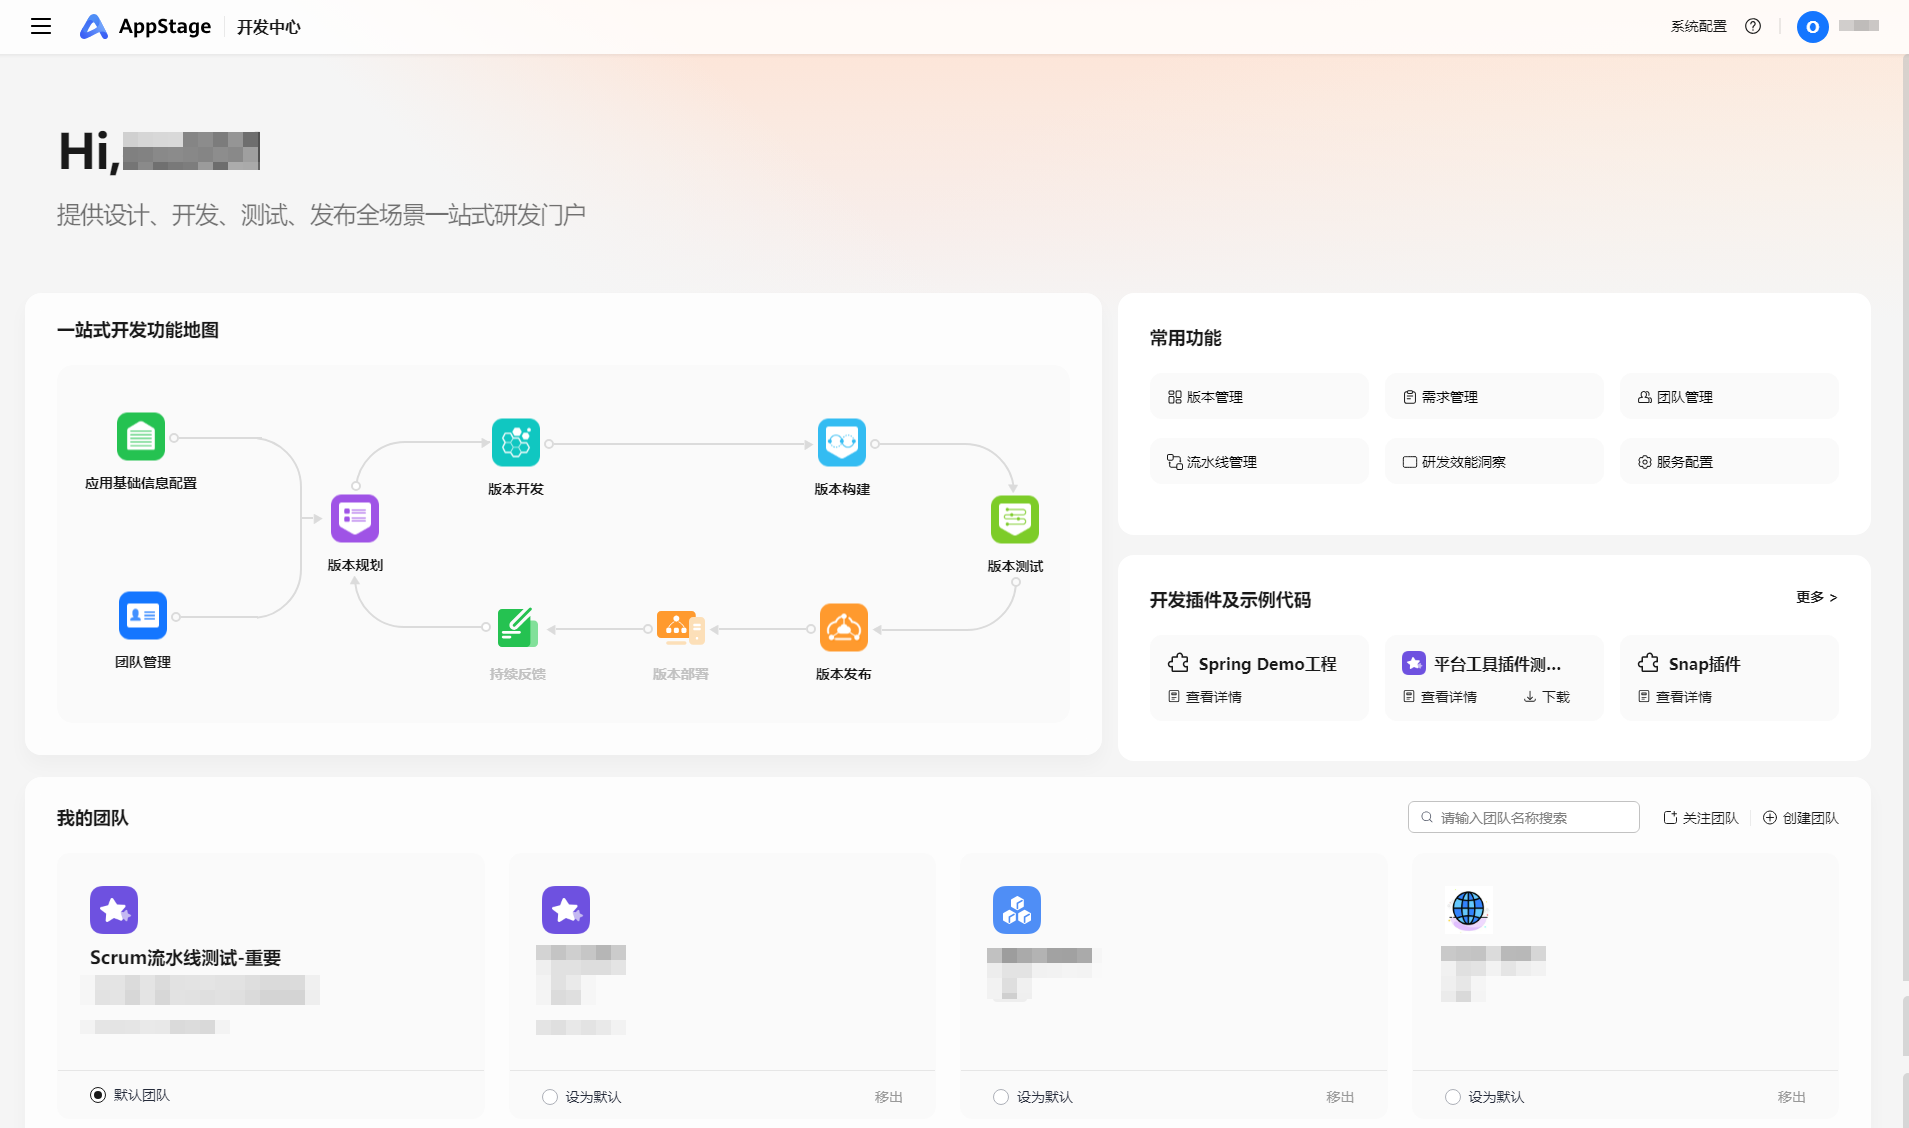The height and width of the screenshot is (1128, 1909).
Task: Open the 团队管理 icon in function map
Action: tap(143, 616)
